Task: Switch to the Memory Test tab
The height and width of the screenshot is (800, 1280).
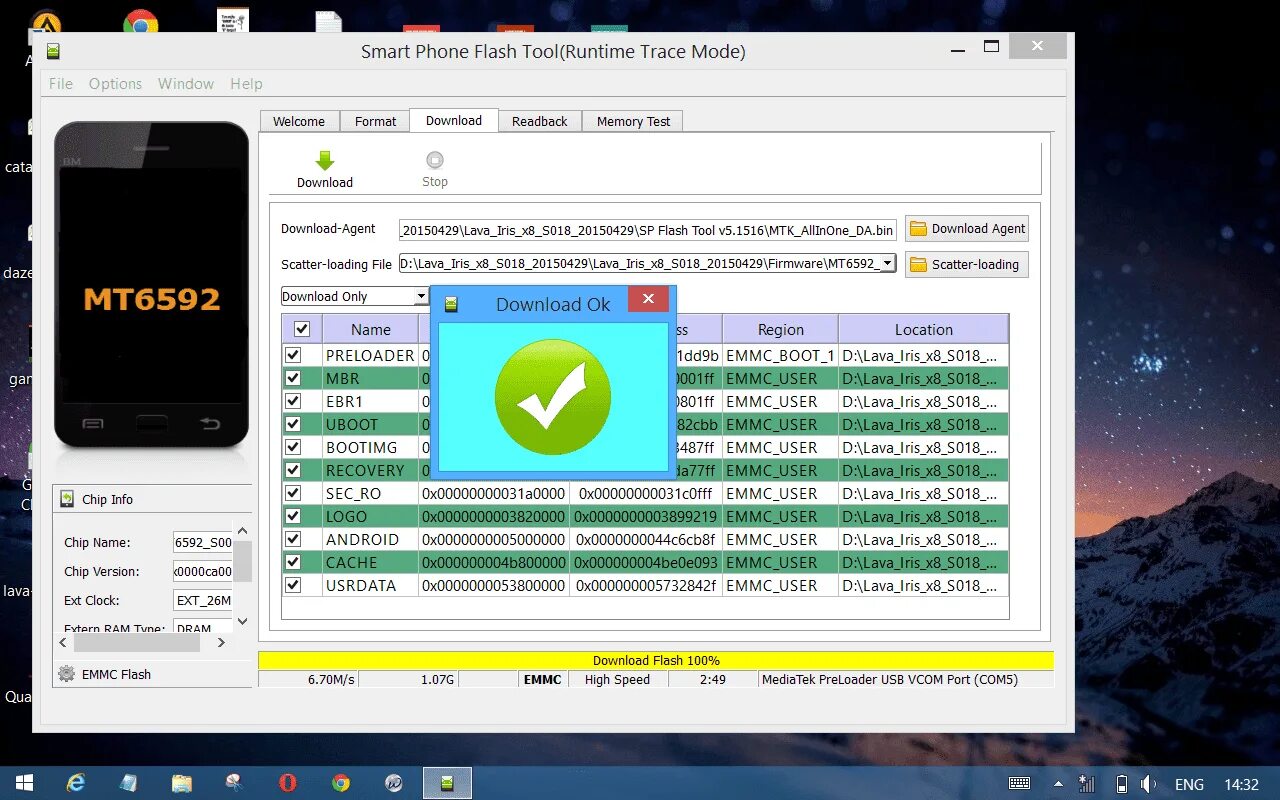Action: pyautogui.click(x=633, y=121)
